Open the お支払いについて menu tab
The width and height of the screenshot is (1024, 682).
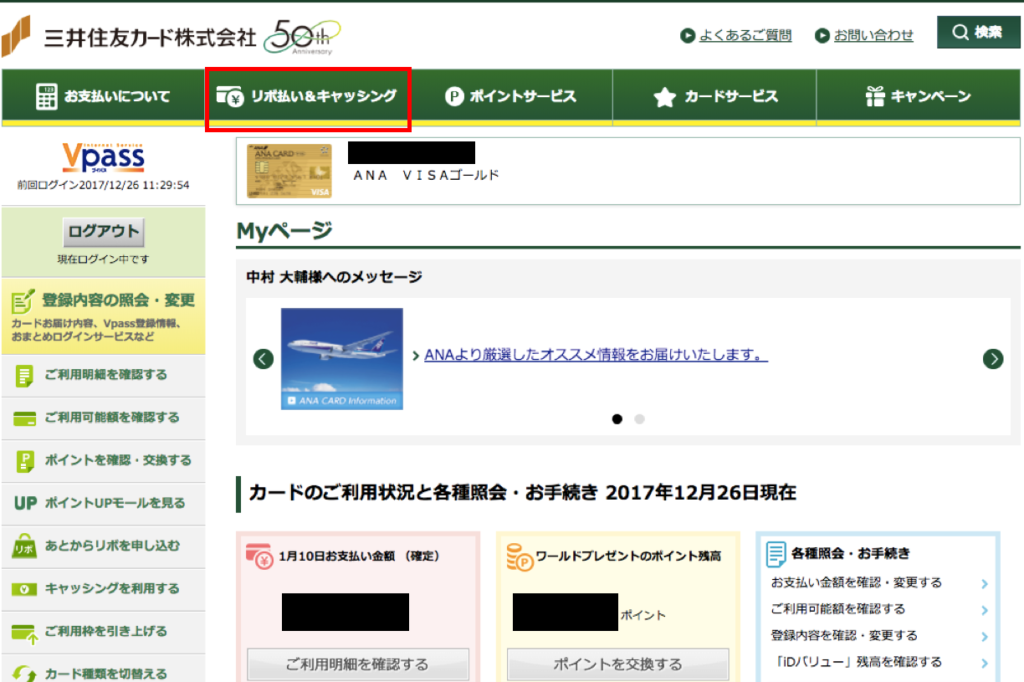click(103, 97)
